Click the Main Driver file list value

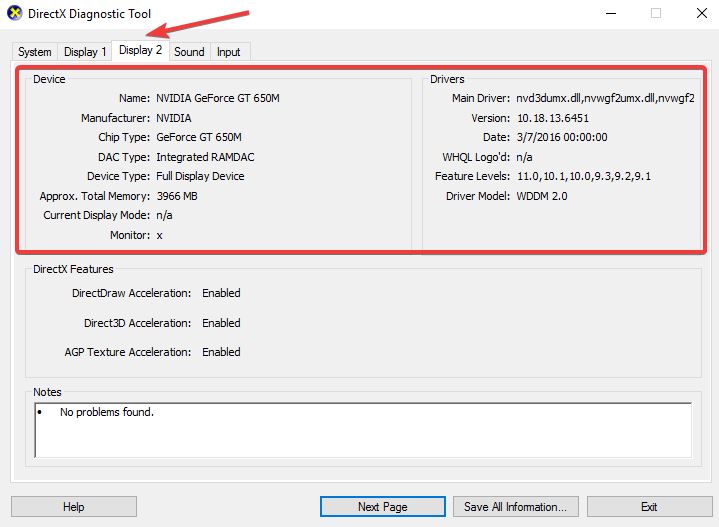(x=605, y=98)
